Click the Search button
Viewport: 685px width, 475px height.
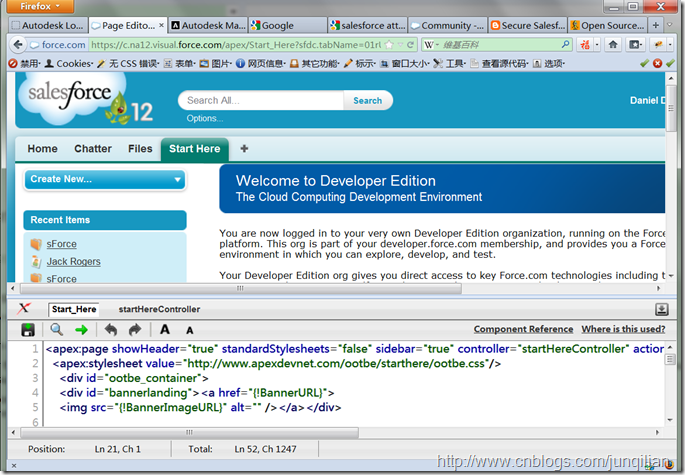[x=367, y=101]
